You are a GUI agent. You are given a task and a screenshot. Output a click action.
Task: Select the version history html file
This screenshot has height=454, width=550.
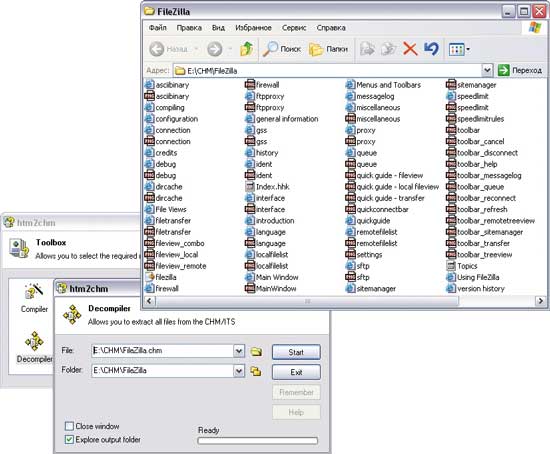(x=476, y=288)
